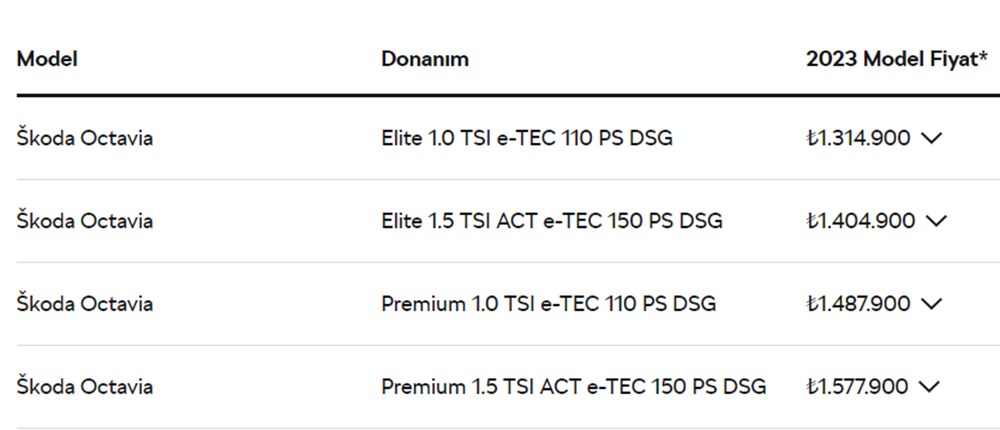The width and height of the screenshot is (1000, 430).
Task: Choose Elite 1.5 TSI ACT e-TEC 150 PS DSG
Action: click(x=552, y=221)
